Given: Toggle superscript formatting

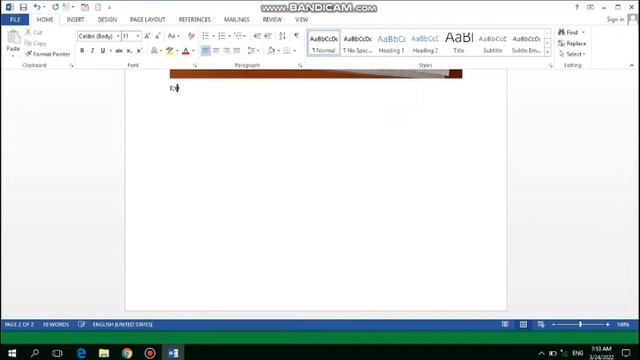Looking at the screenshot, I should 139,51.
